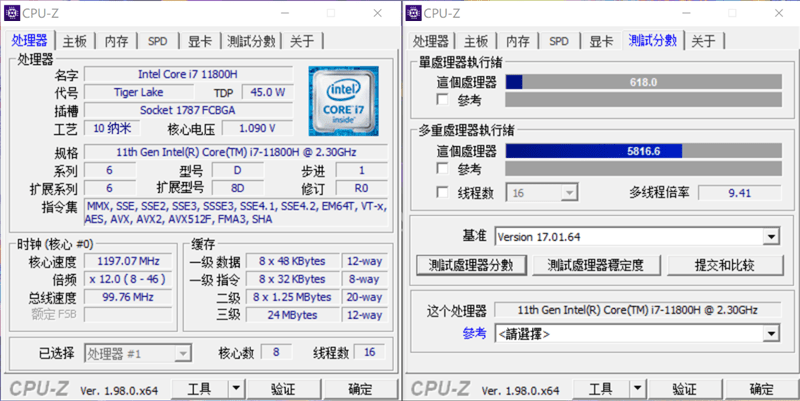Click the 工艺 value 10 纳米

(x=112, y=129)
